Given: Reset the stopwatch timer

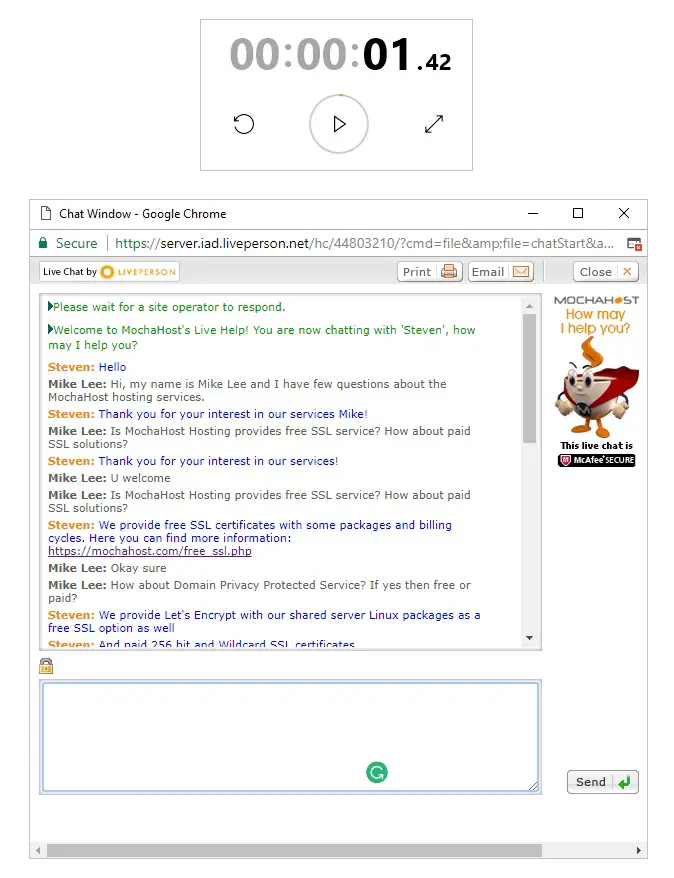Looking at the screenshot, I should tap(244, 124).
